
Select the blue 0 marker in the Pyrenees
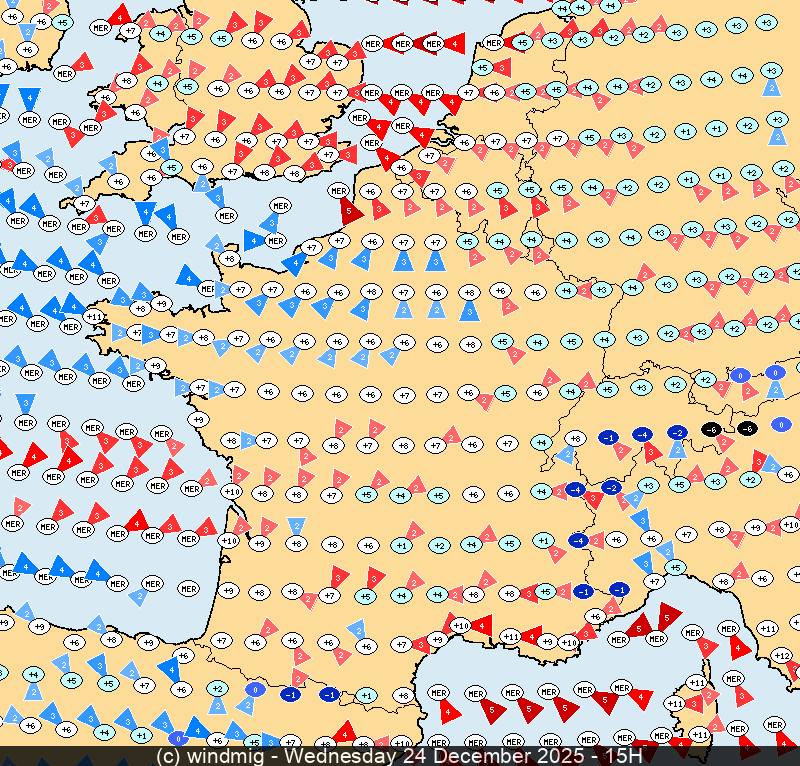(x=255, y=689)
